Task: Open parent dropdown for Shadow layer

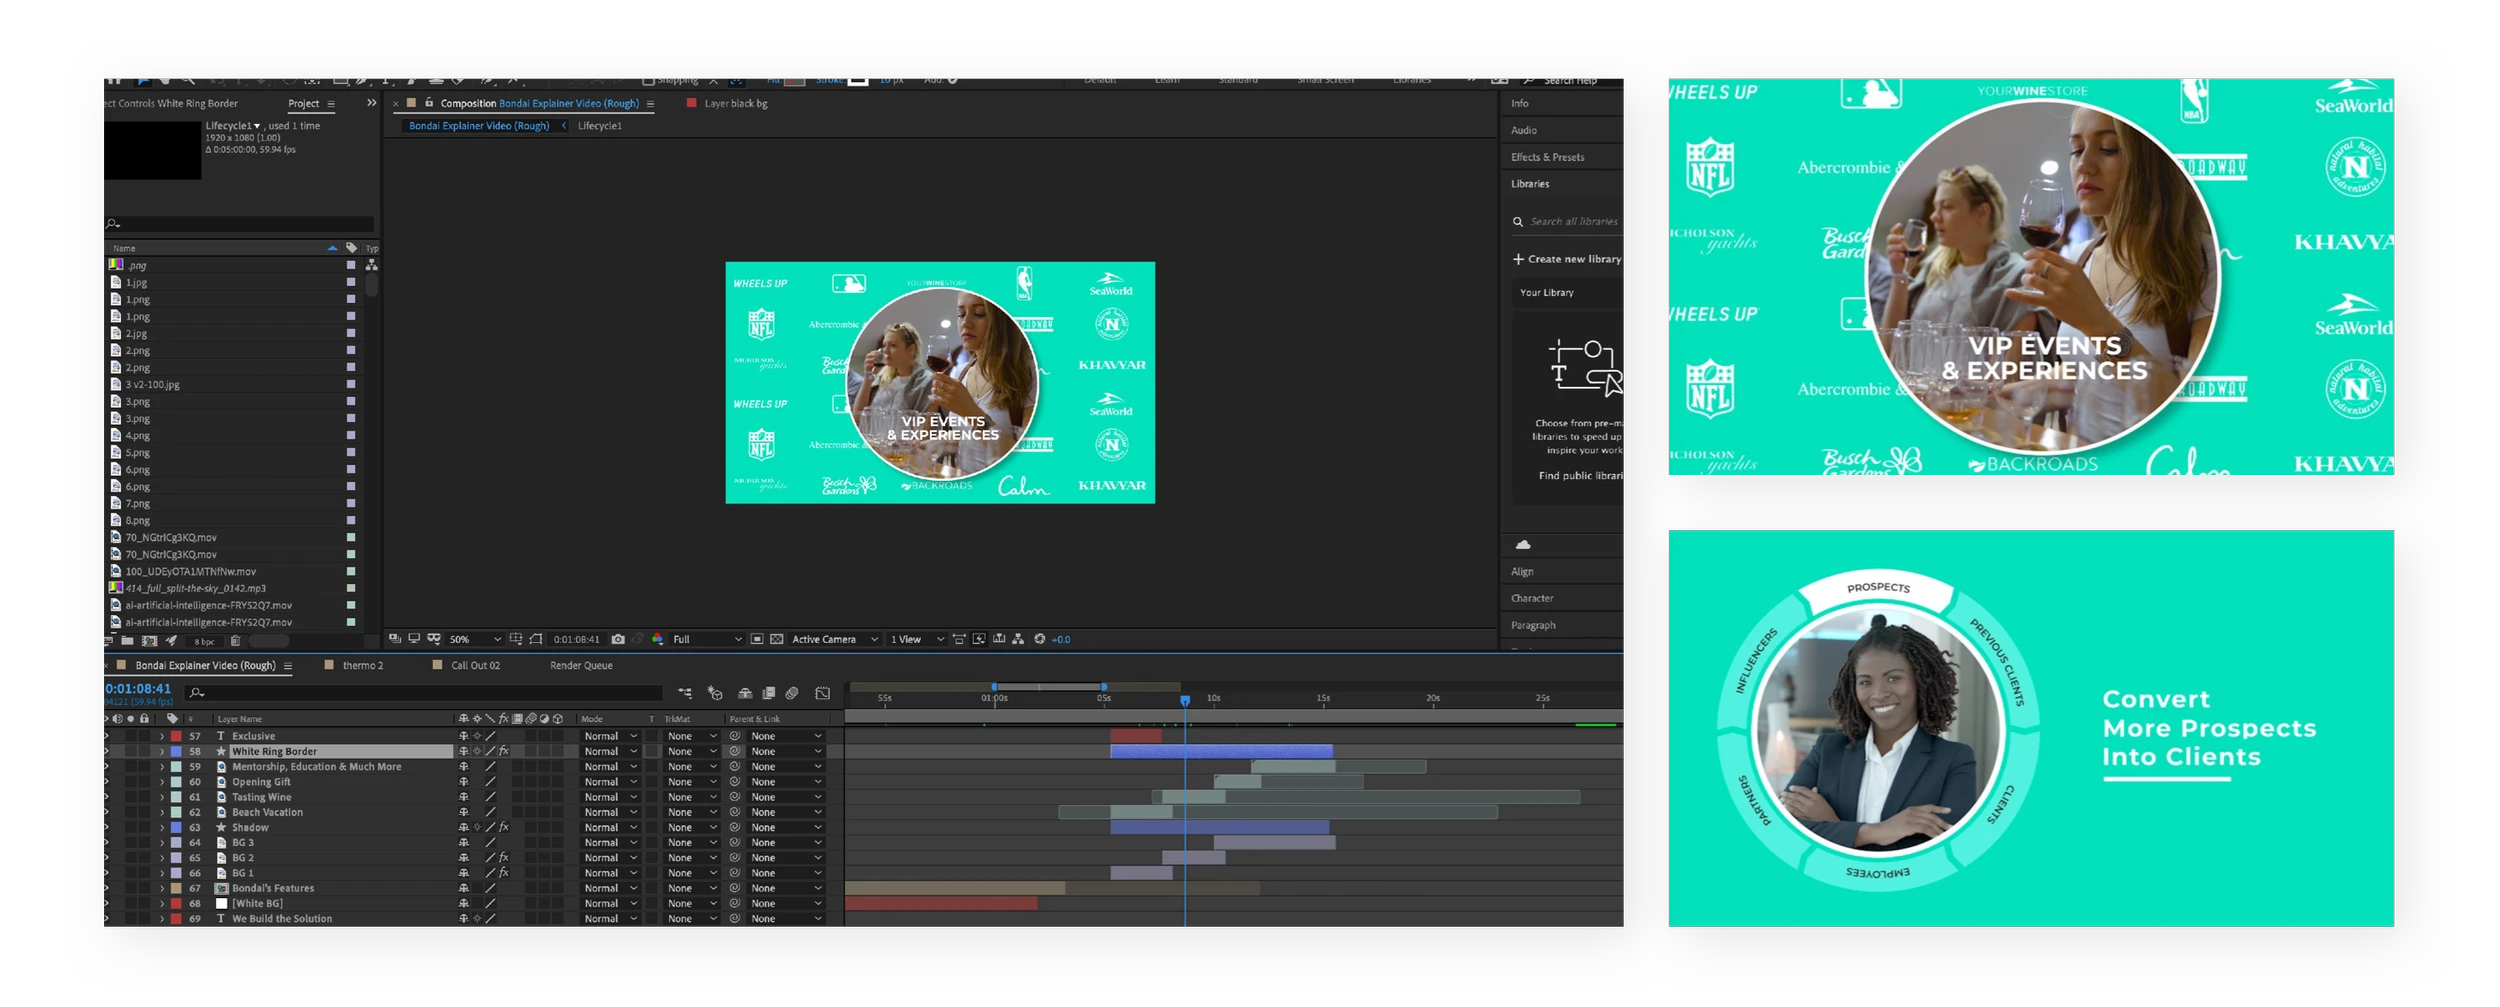Action: pyautogui.click(x=786, y=827)
